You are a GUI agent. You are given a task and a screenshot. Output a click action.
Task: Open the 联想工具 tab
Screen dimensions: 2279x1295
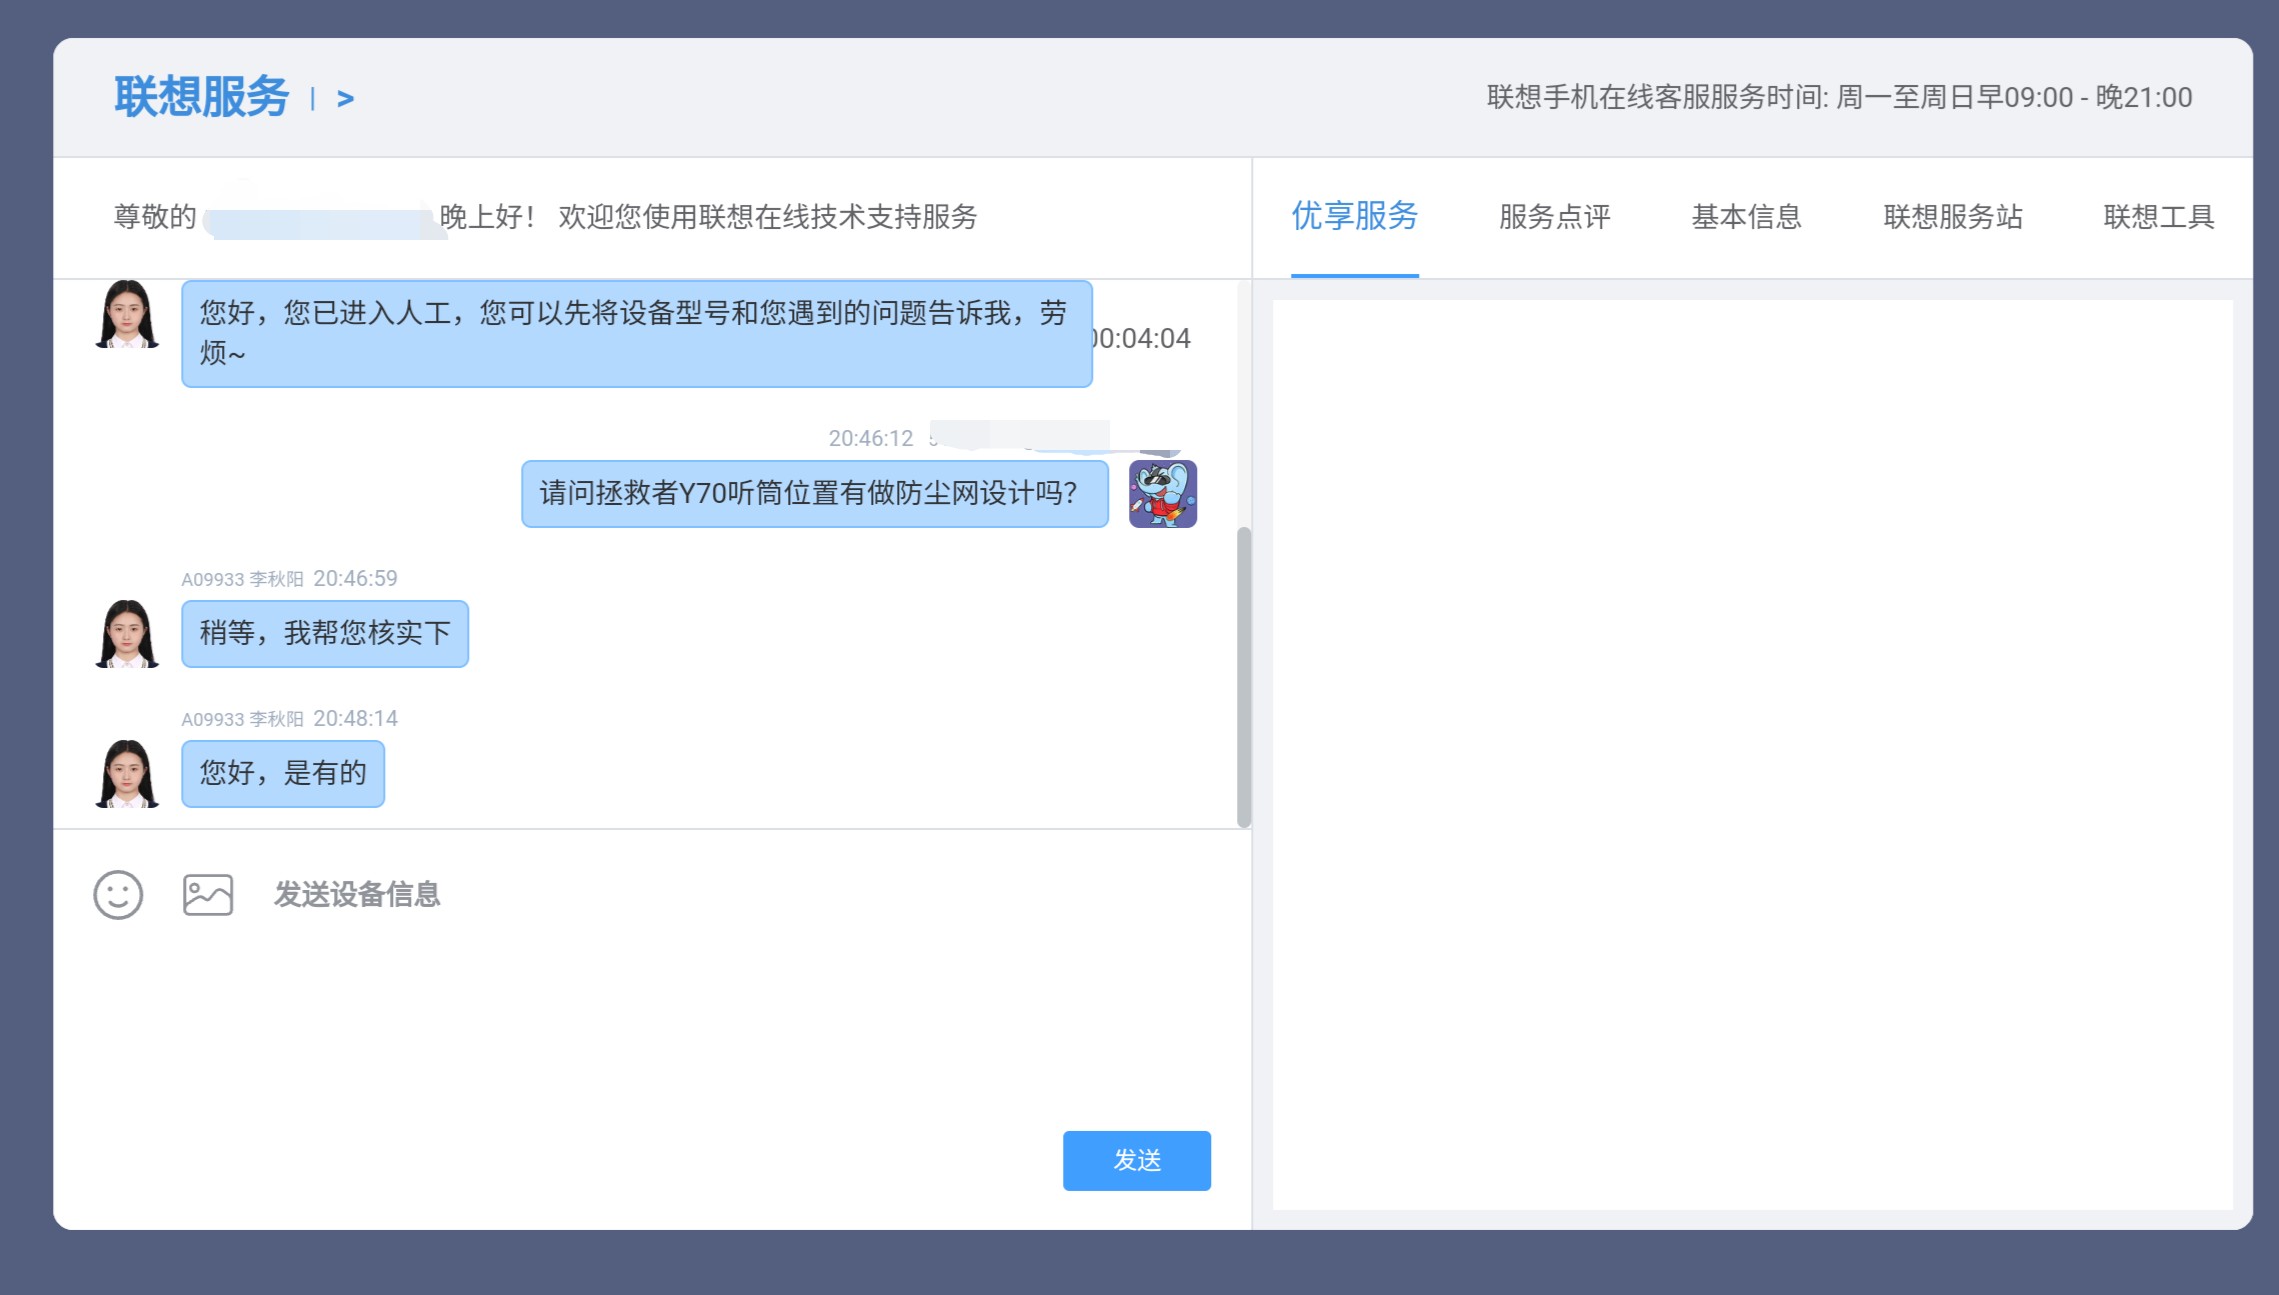pyautogui.click(x=2159, y=217)
